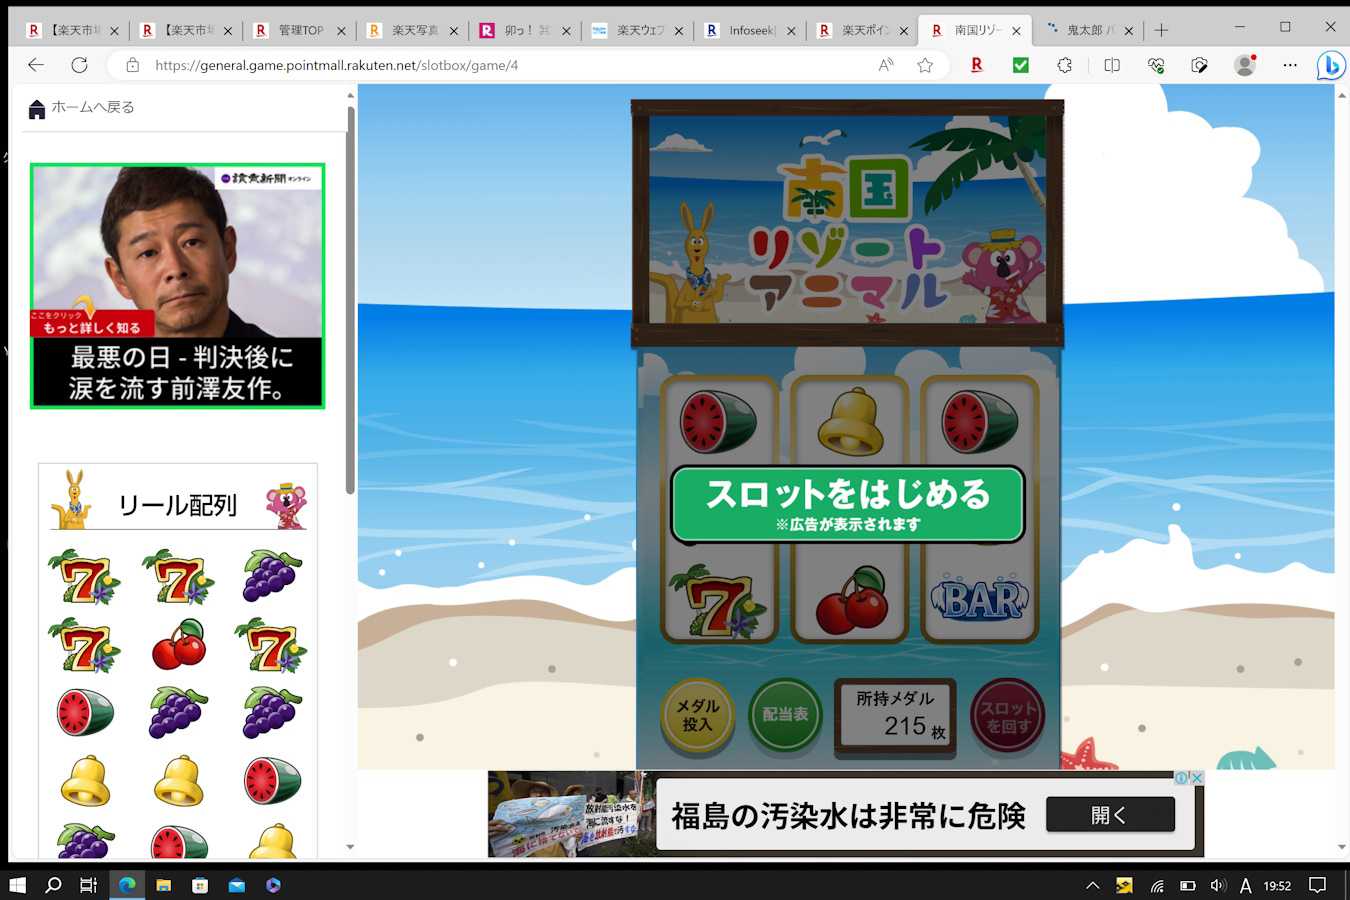Open Settings and more menu
The image size is (1350, 900).
pos(1290,65)
